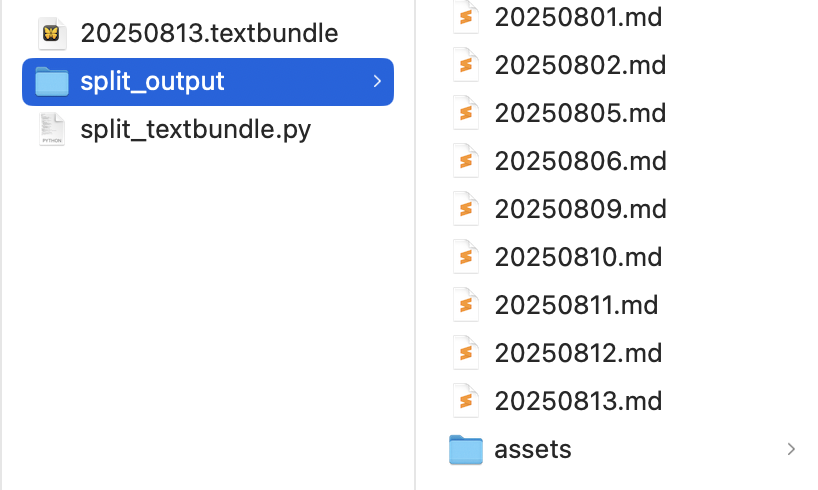Select the 20250811.md file name
Viewport: 818px width, 490px height.
576,305
